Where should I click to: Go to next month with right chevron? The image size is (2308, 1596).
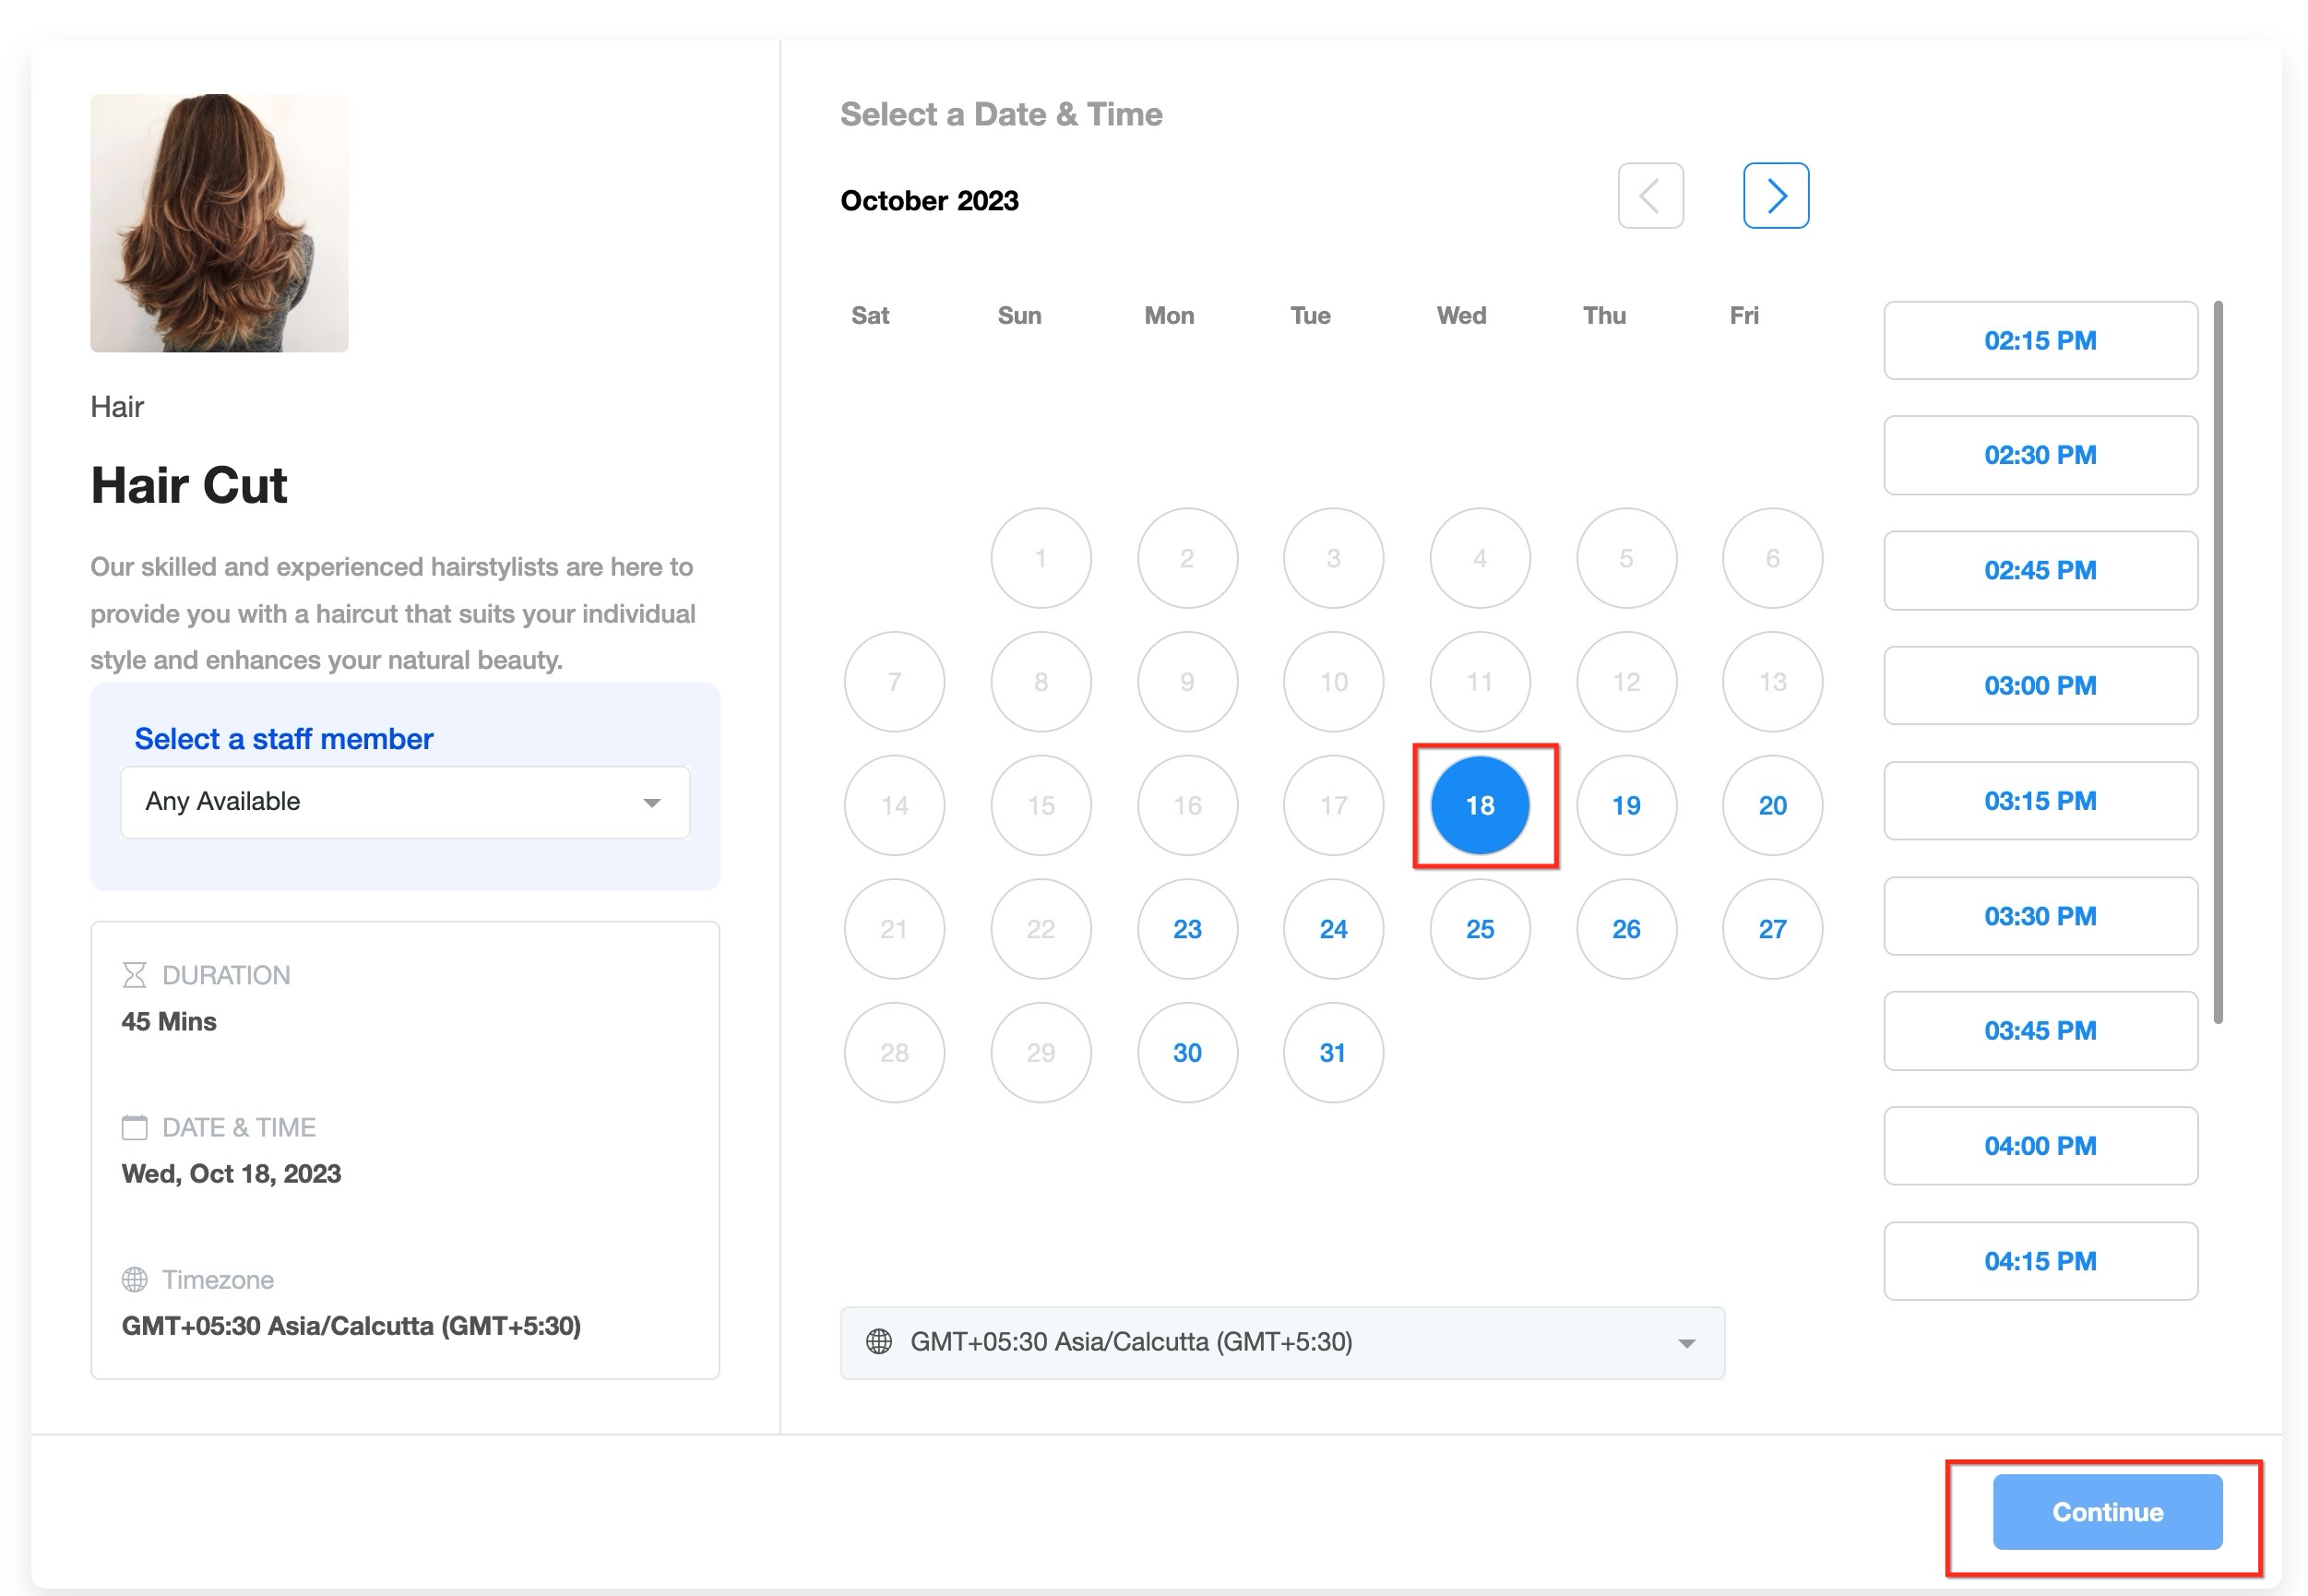(1775, 196)
